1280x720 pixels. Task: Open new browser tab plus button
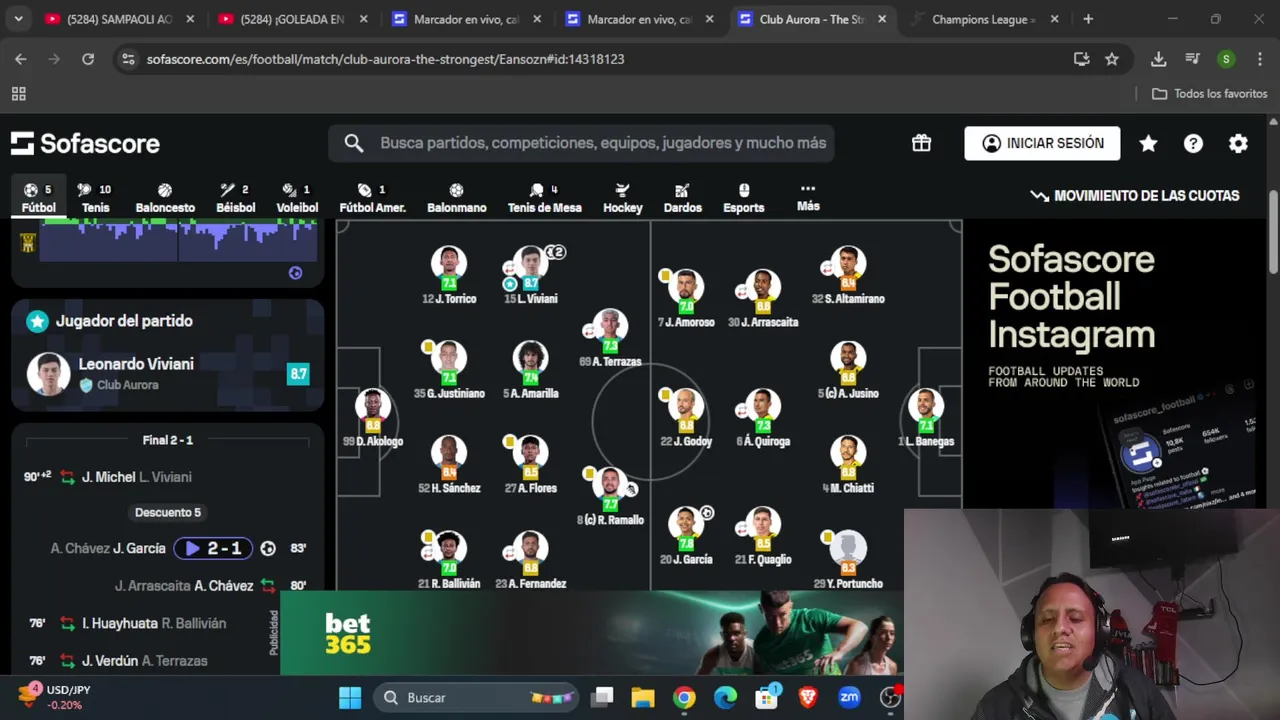tap(1088, 19)
